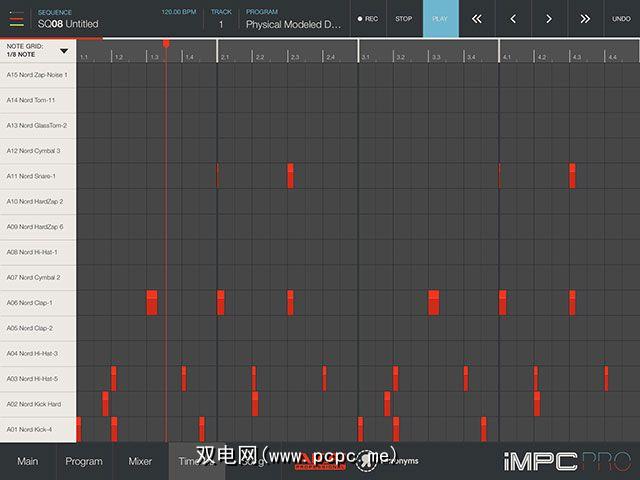Tap the 120.00 BPM tempo field
The image size is (640, 480).
pyautogui.click(x=180, y=12)
